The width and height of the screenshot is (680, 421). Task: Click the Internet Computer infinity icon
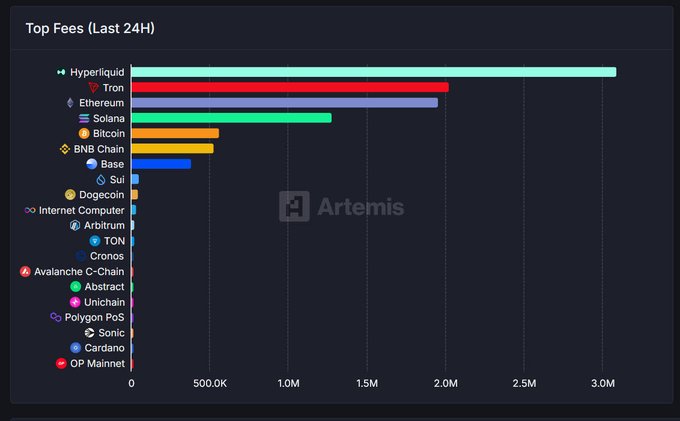[30, 210]
